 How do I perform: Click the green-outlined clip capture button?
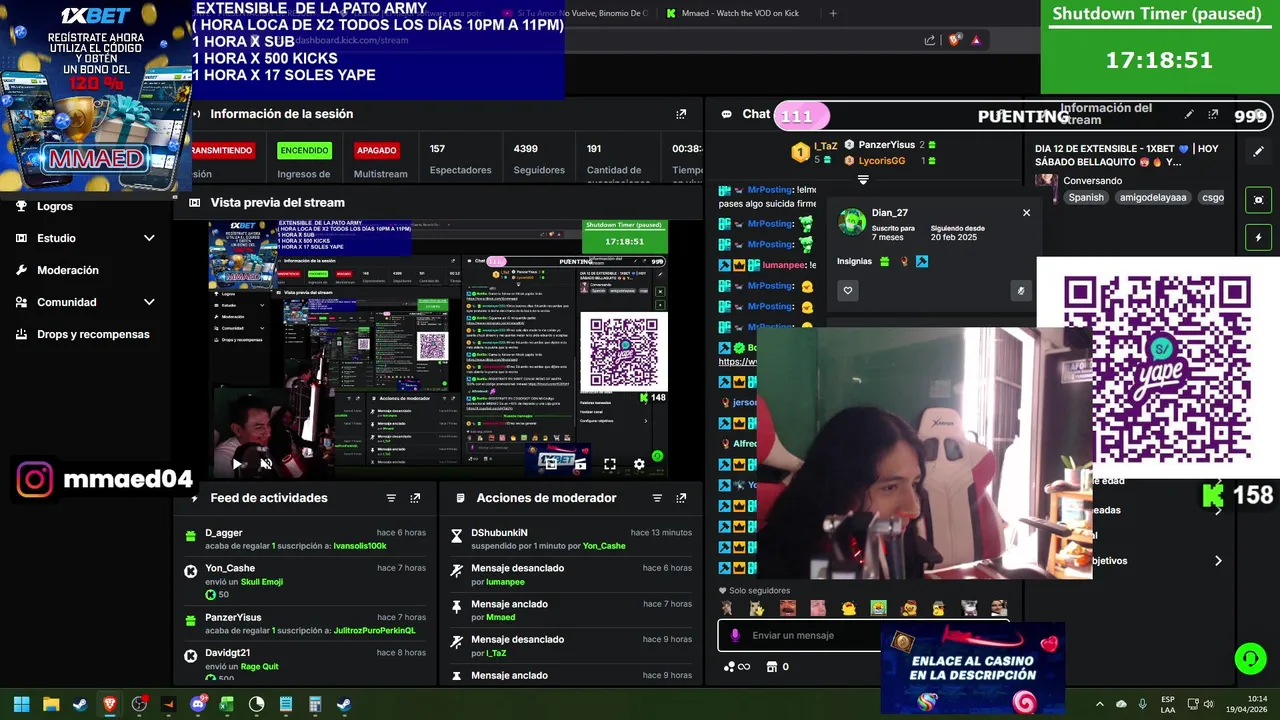tap(1258, 200)
